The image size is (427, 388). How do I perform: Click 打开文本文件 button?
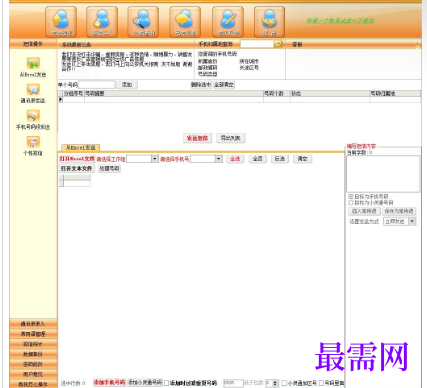(x=77, y=169)
